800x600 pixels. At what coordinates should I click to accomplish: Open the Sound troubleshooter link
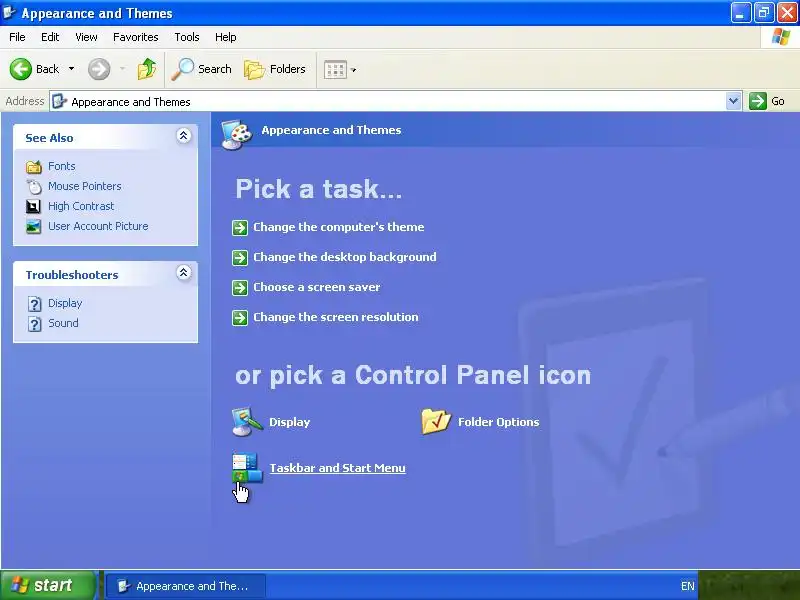[63, 323]
